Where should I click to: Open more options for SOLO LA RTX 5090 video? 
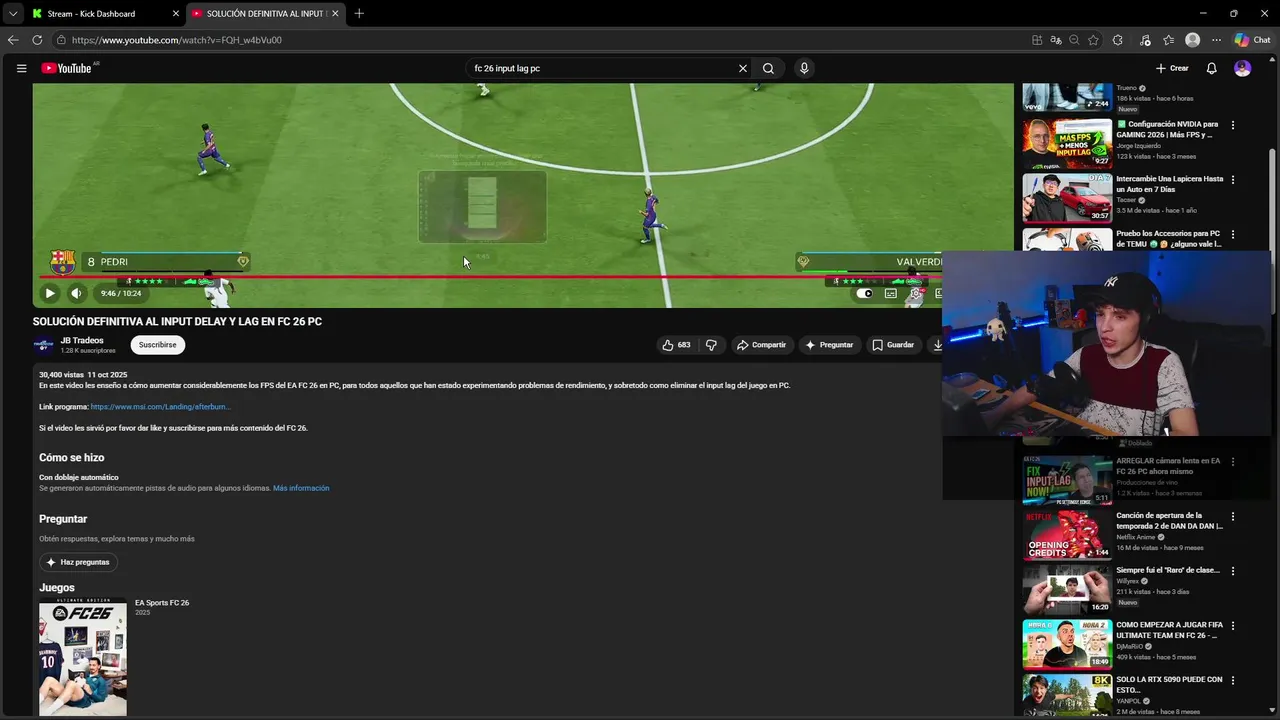(1232, 680)
